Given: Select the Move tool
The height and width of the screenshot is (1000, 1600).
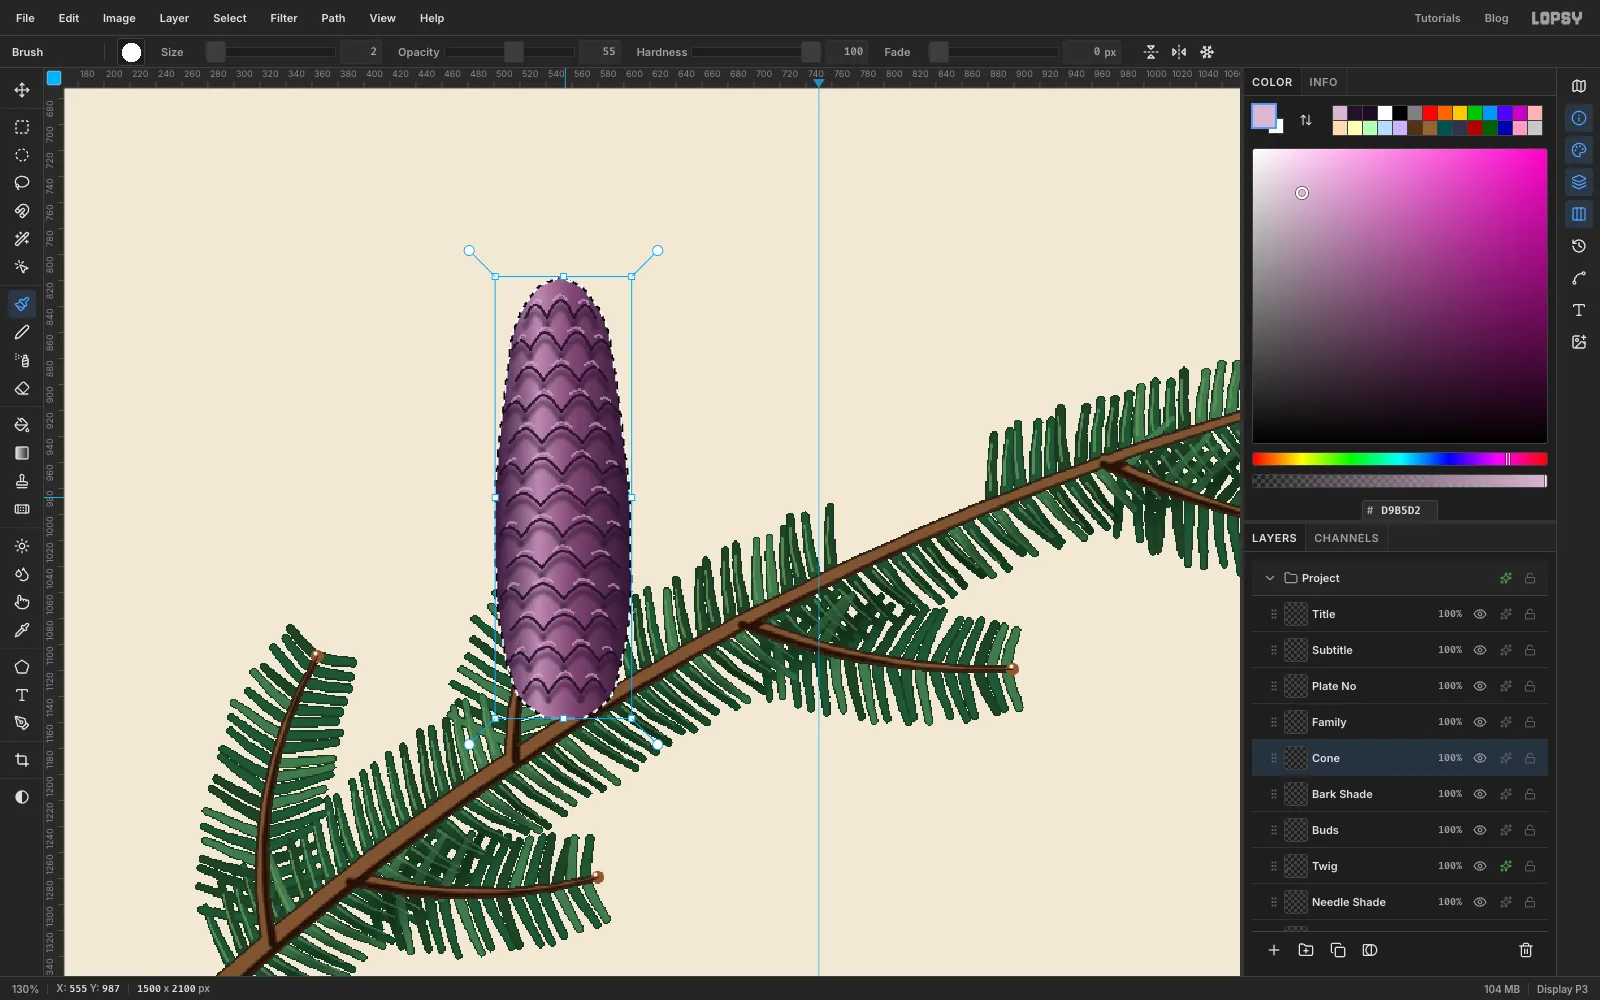Looking at the screenshot, I should (x=22, y=90).
